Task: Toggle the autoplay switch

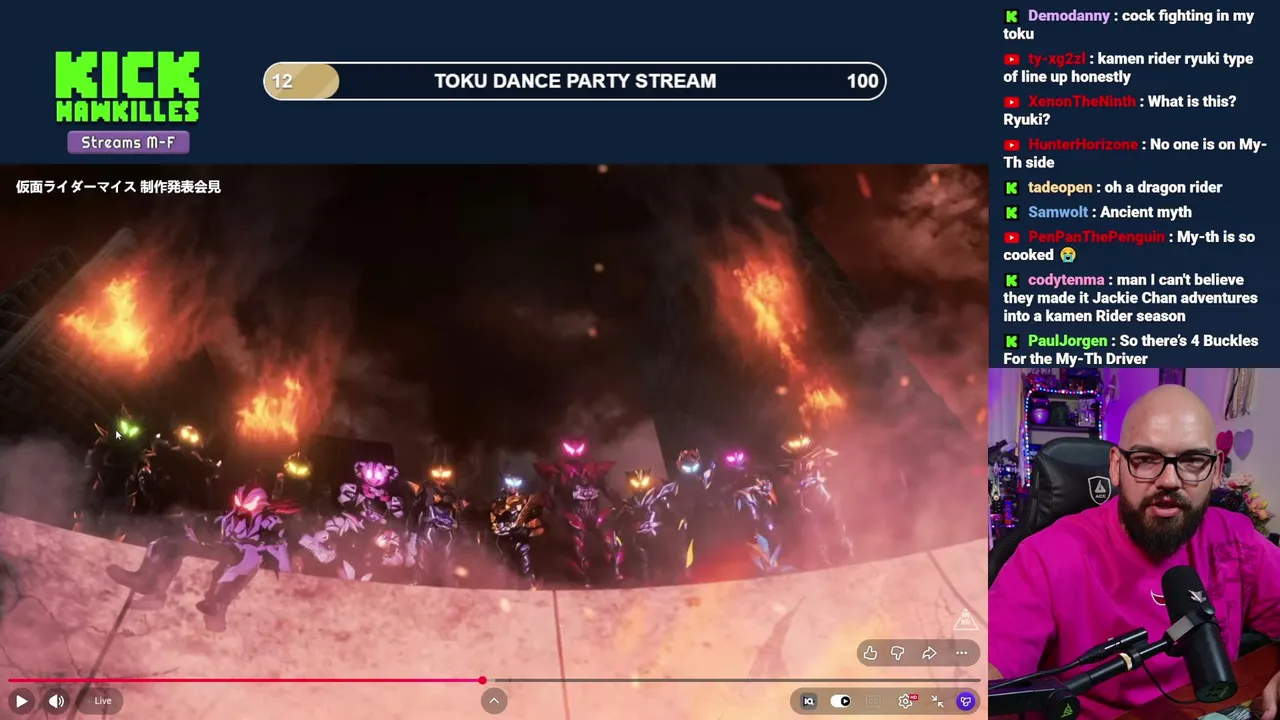Action: (841, 701)
